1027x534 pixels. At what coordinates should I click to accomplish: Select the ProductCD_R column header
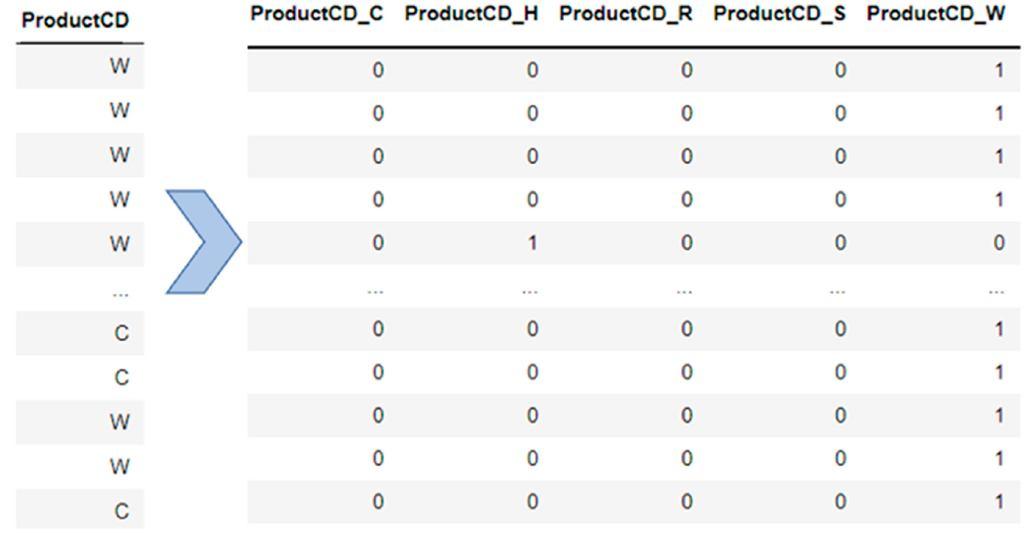click(625, 15)
